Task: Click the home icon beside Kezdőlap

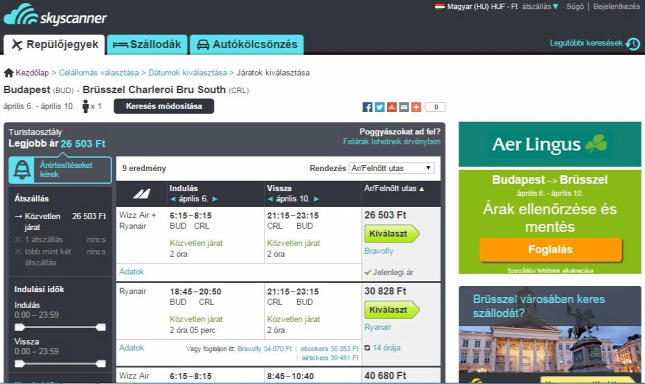Action: click(x=9, y=73)
